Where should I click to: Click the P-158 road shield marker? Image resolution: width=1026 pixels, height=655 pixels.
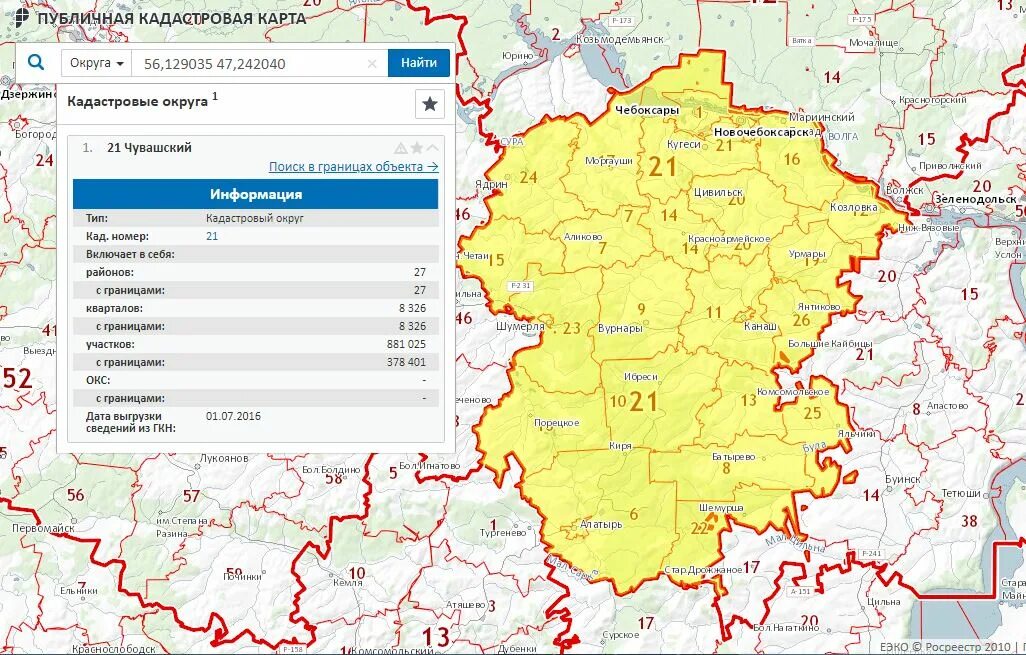point(292,650)
